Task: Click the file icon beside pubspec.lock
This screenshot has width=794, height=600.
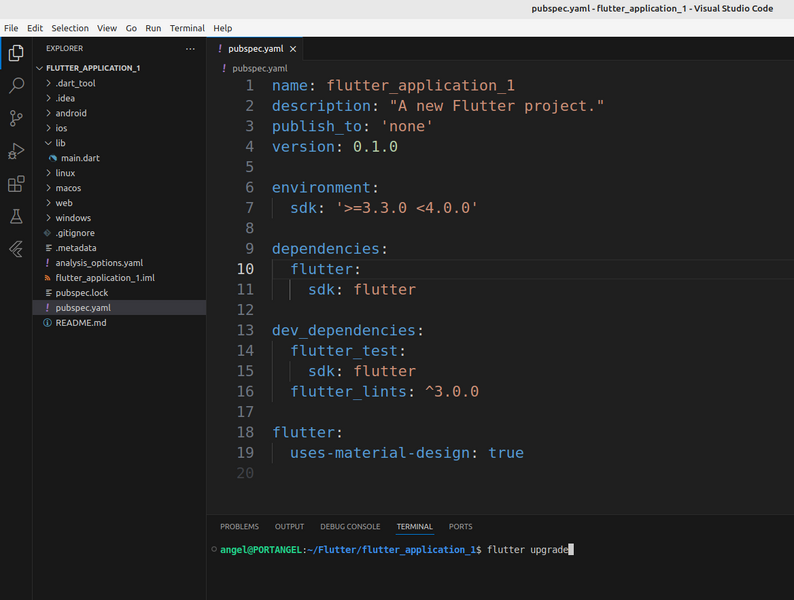Action: coord(49,293)
